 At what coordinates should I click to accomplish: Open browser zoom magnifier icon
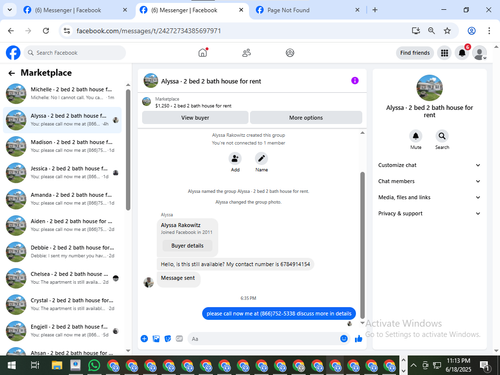[431, 31]
